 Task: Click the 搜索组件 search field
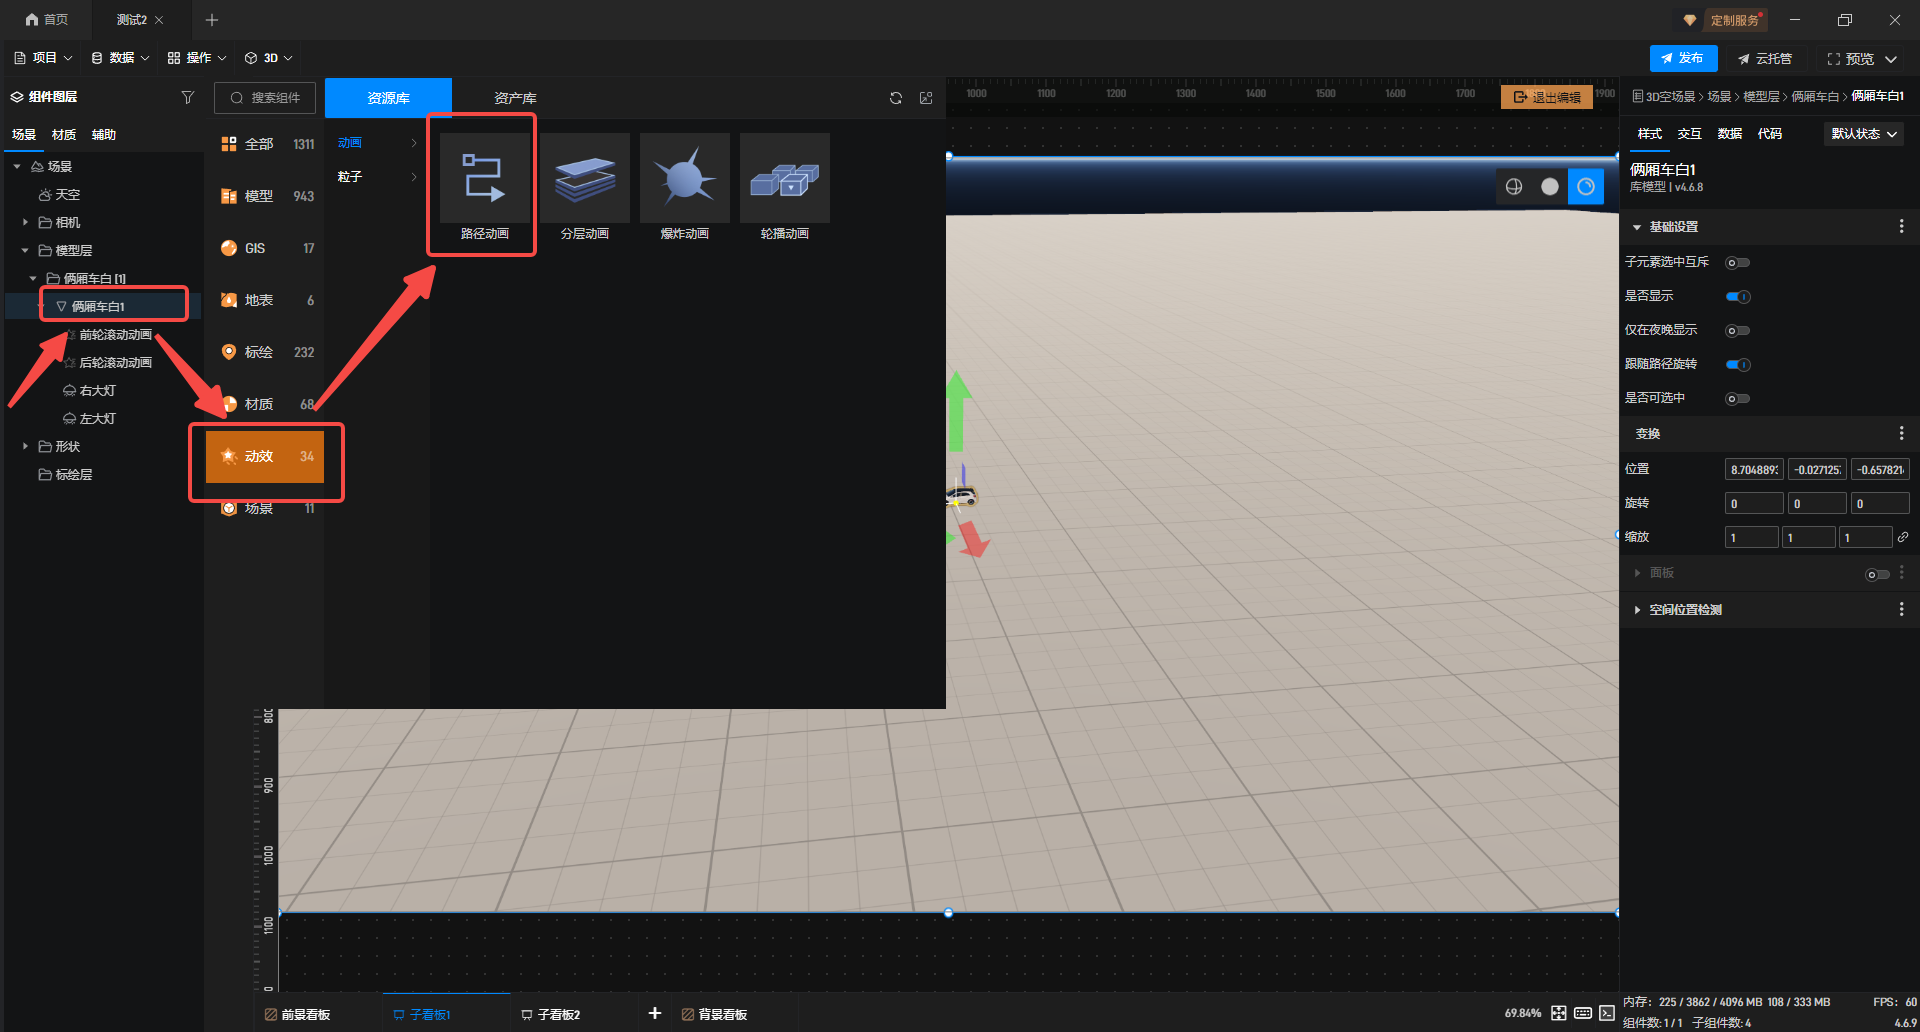(265, 98)
